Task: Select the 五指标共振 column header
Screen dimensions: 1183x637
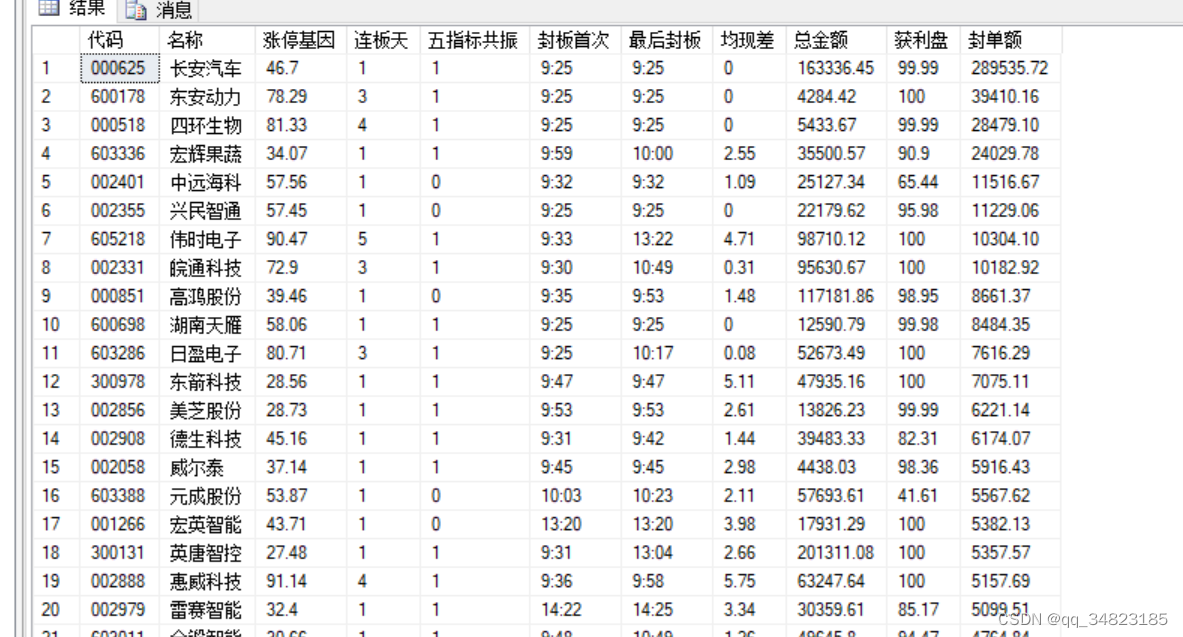Action: pyautogui.click(x=475, y=40)
